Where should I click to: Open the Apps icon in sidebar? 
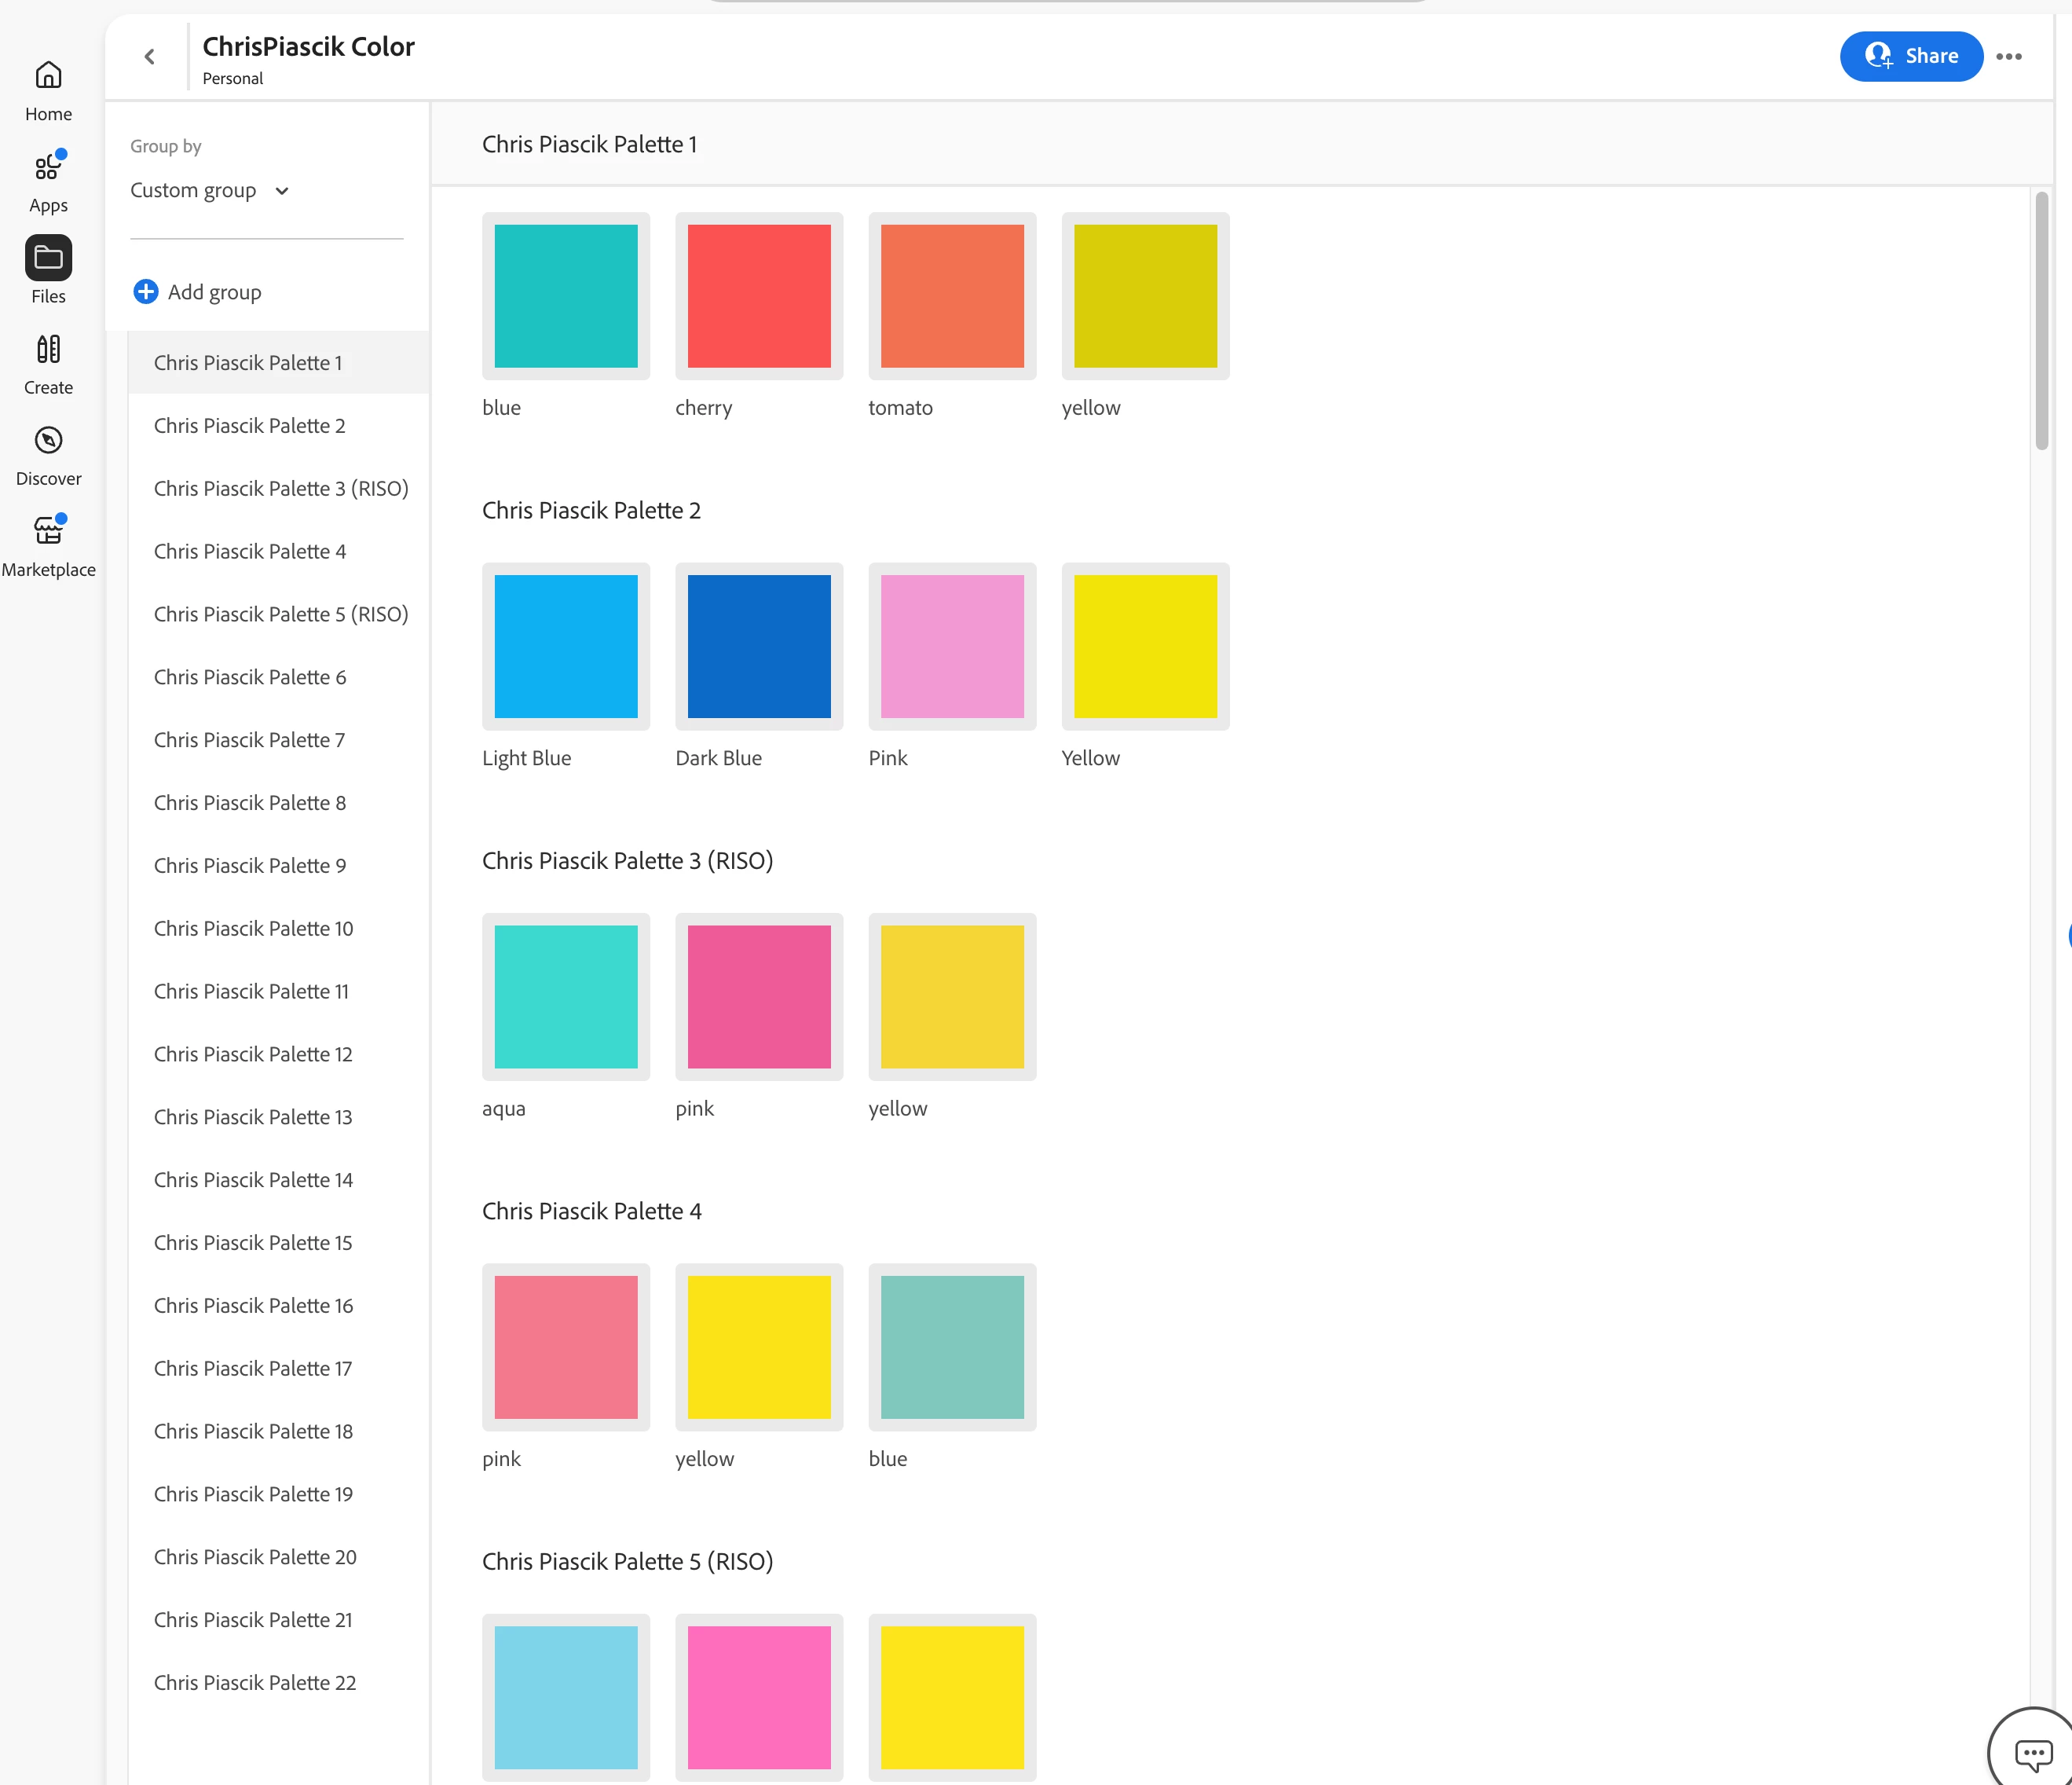pyautogui.click(x=48, y=167)
